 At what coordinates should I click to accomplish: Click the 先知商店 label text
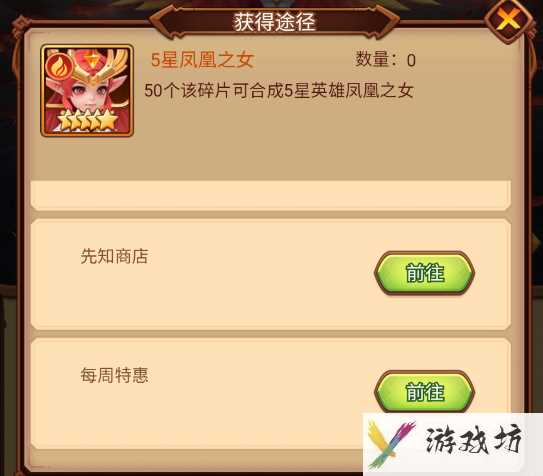pos(114,256)
